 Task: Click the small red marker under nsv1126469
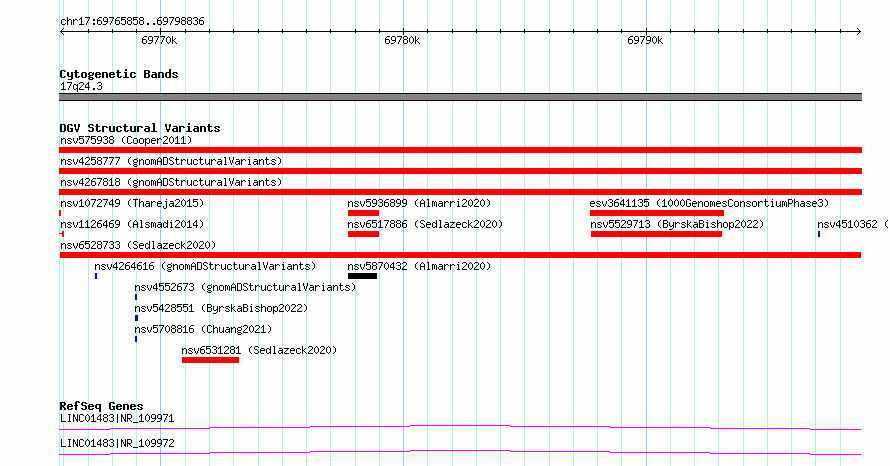click(x=61, y=234)
